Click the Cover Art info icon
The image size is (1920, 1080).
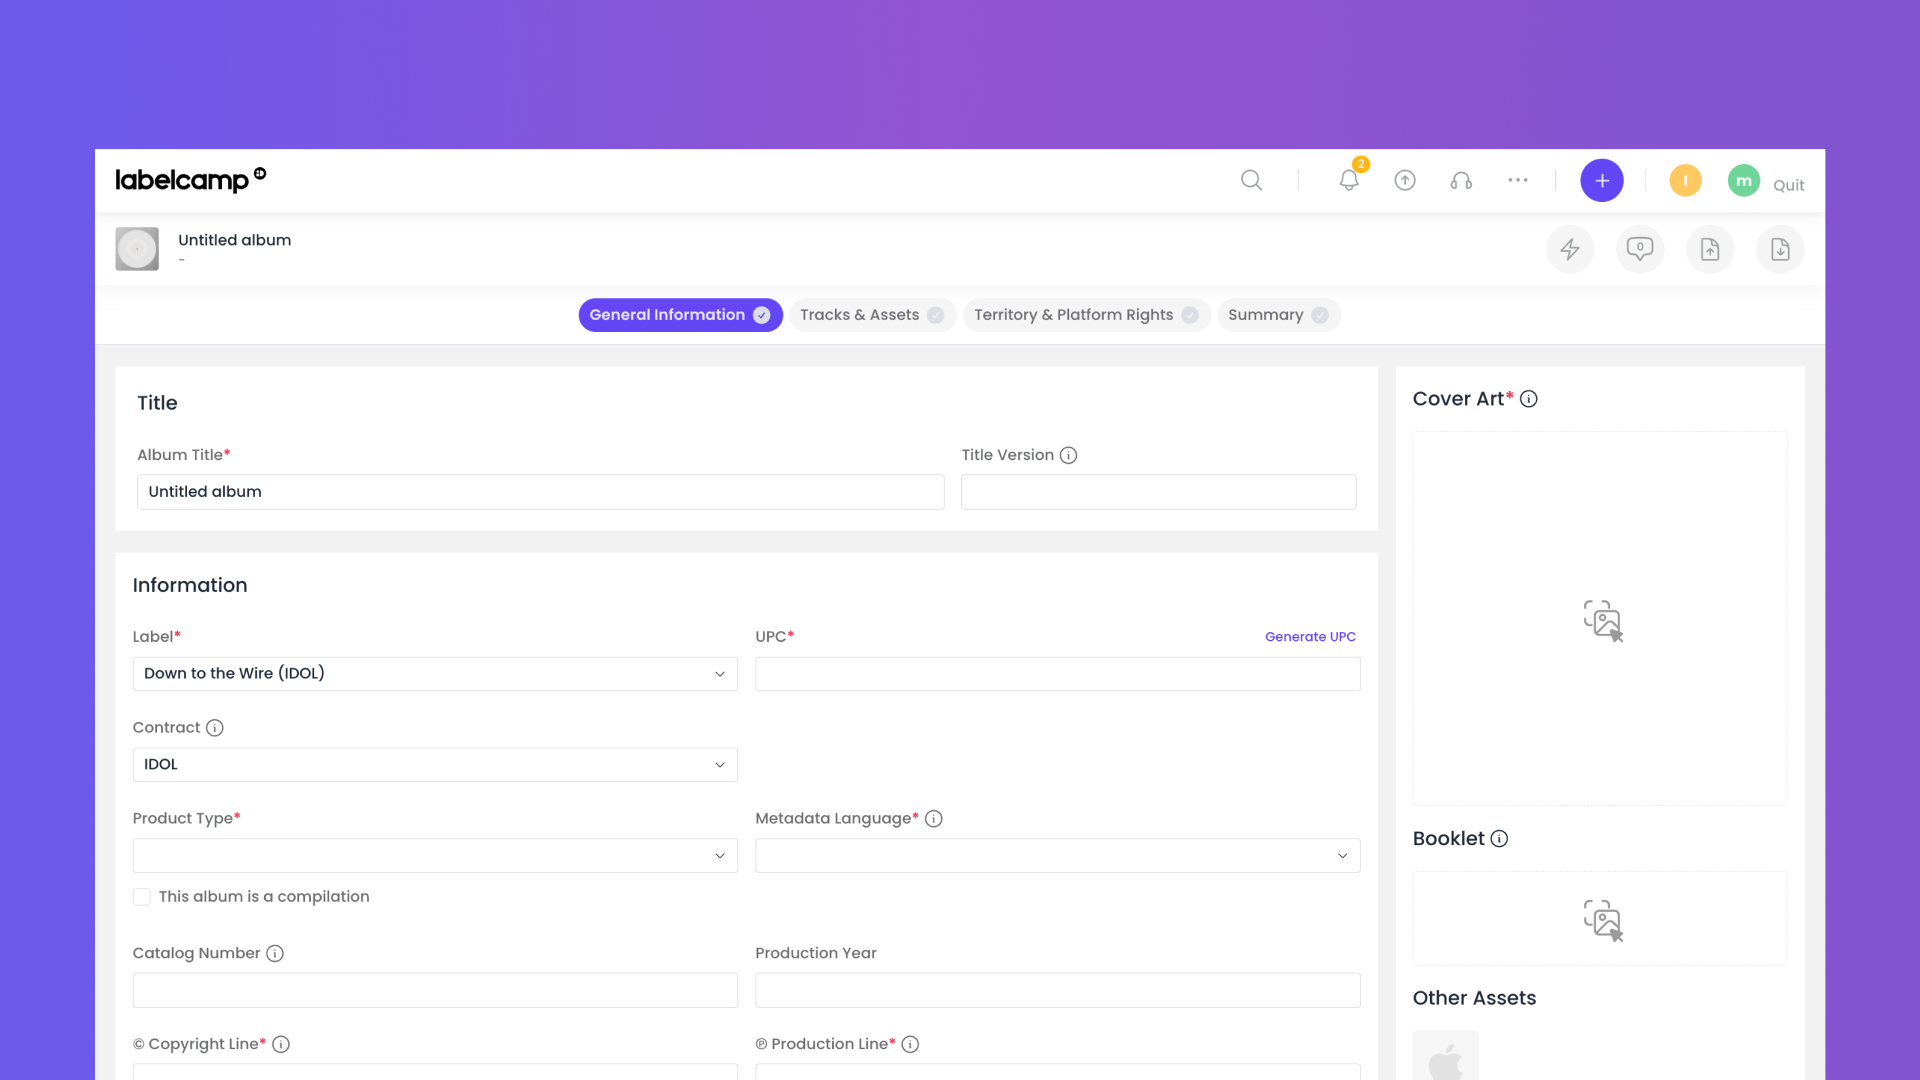pos(1529,399)
